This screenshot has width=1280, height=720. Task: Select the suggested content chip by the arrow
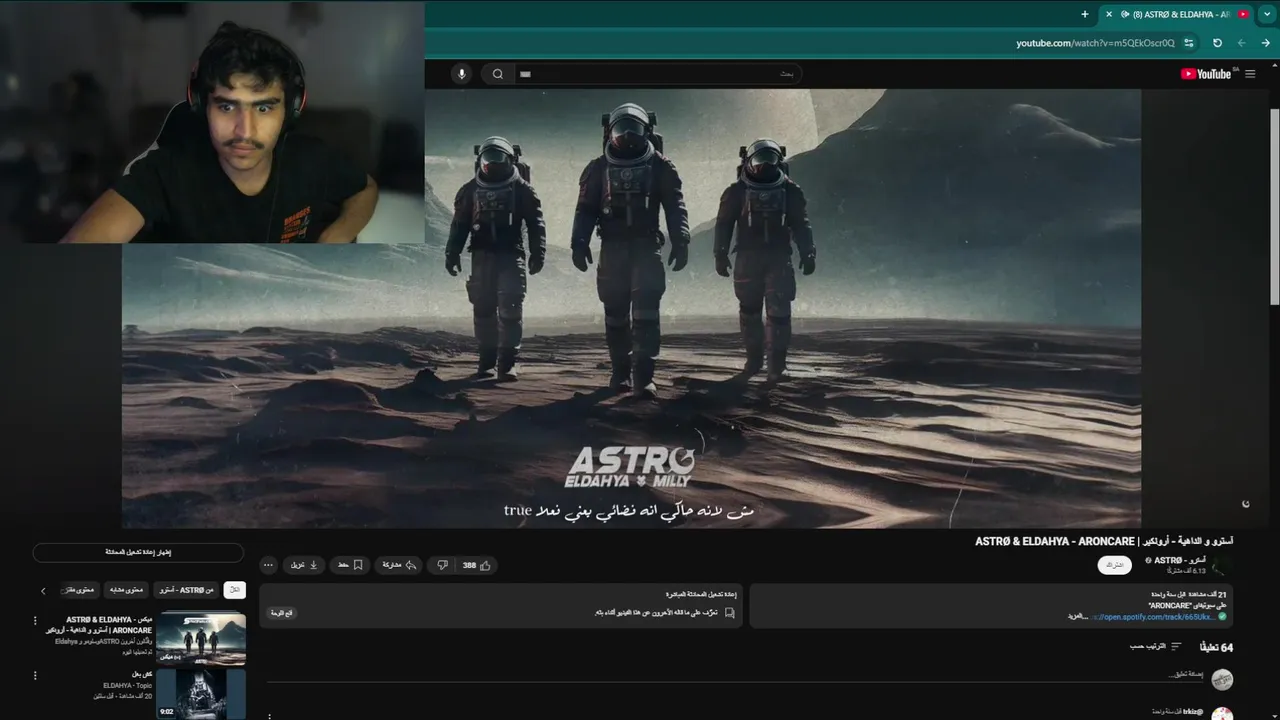pyautogui.click(x=78, y=590)
